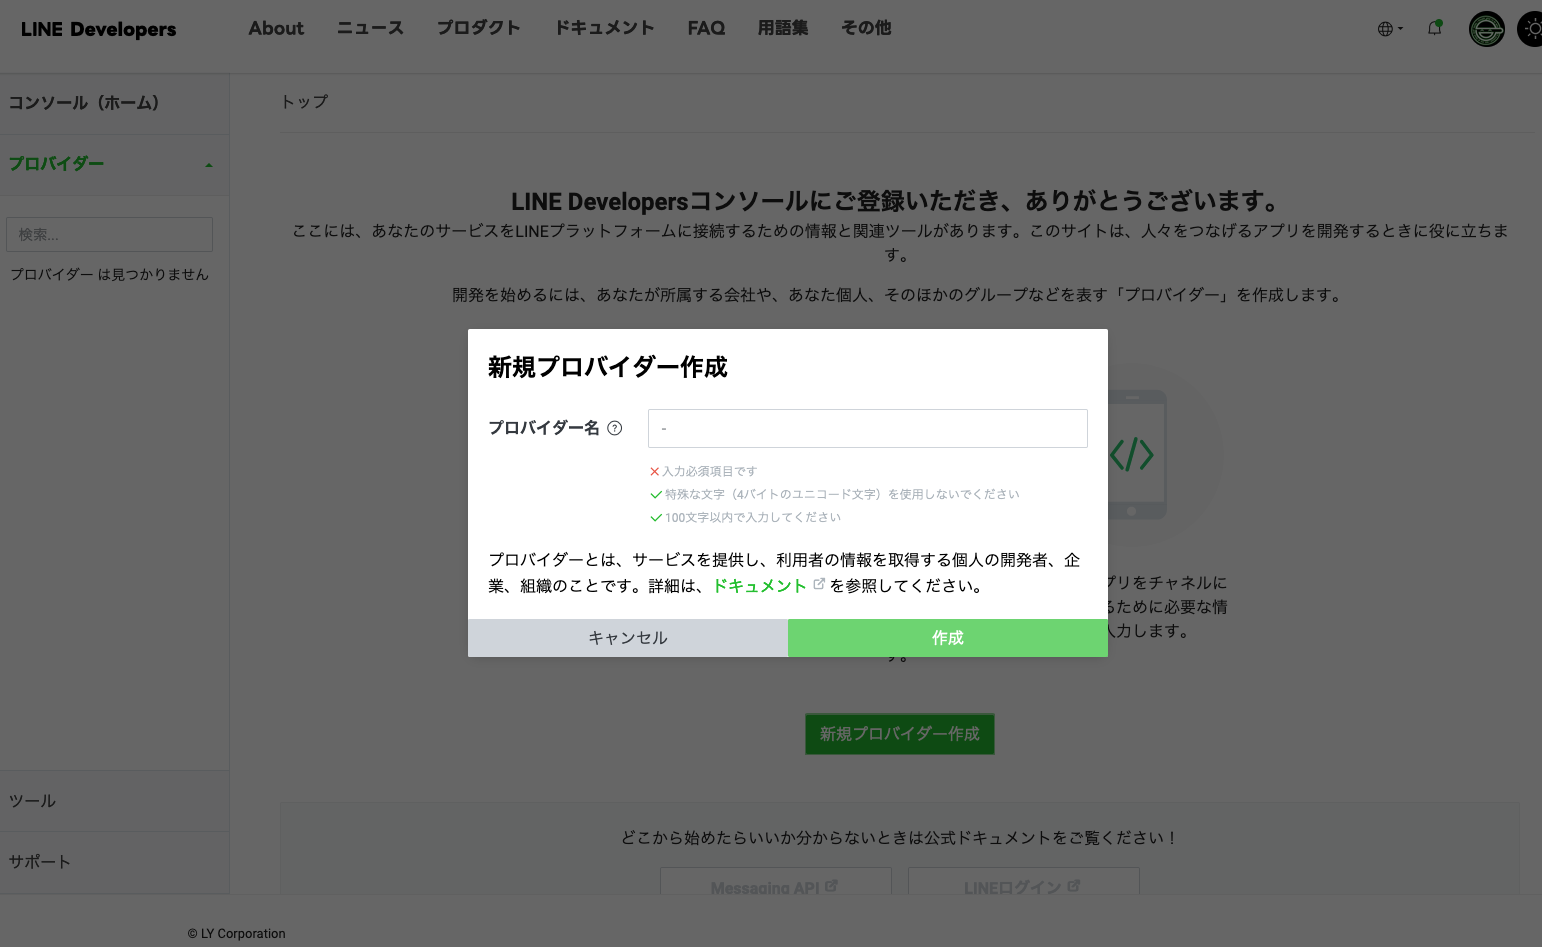1542x947 pixels.
Task: Toggle the dark mode sun icon
Action: click(x=1531, y=29)
